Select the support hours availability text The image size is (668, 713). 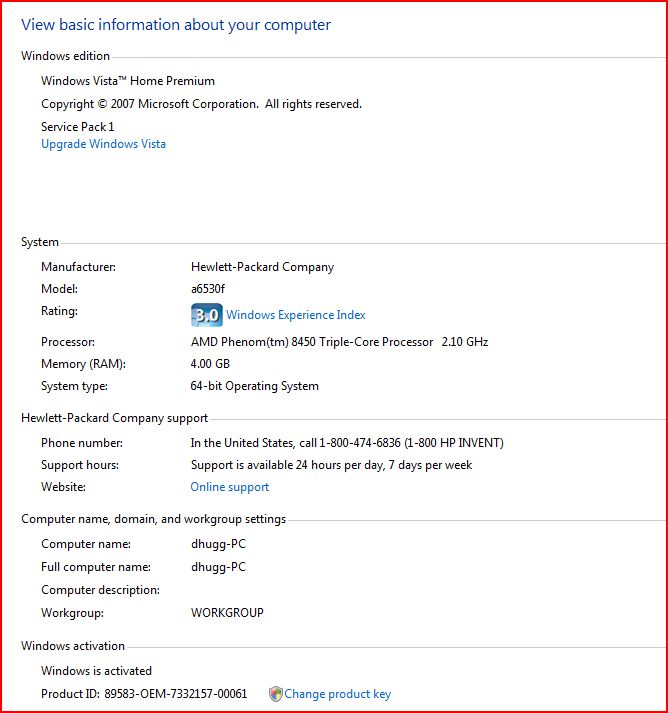[x=331, y=465]
